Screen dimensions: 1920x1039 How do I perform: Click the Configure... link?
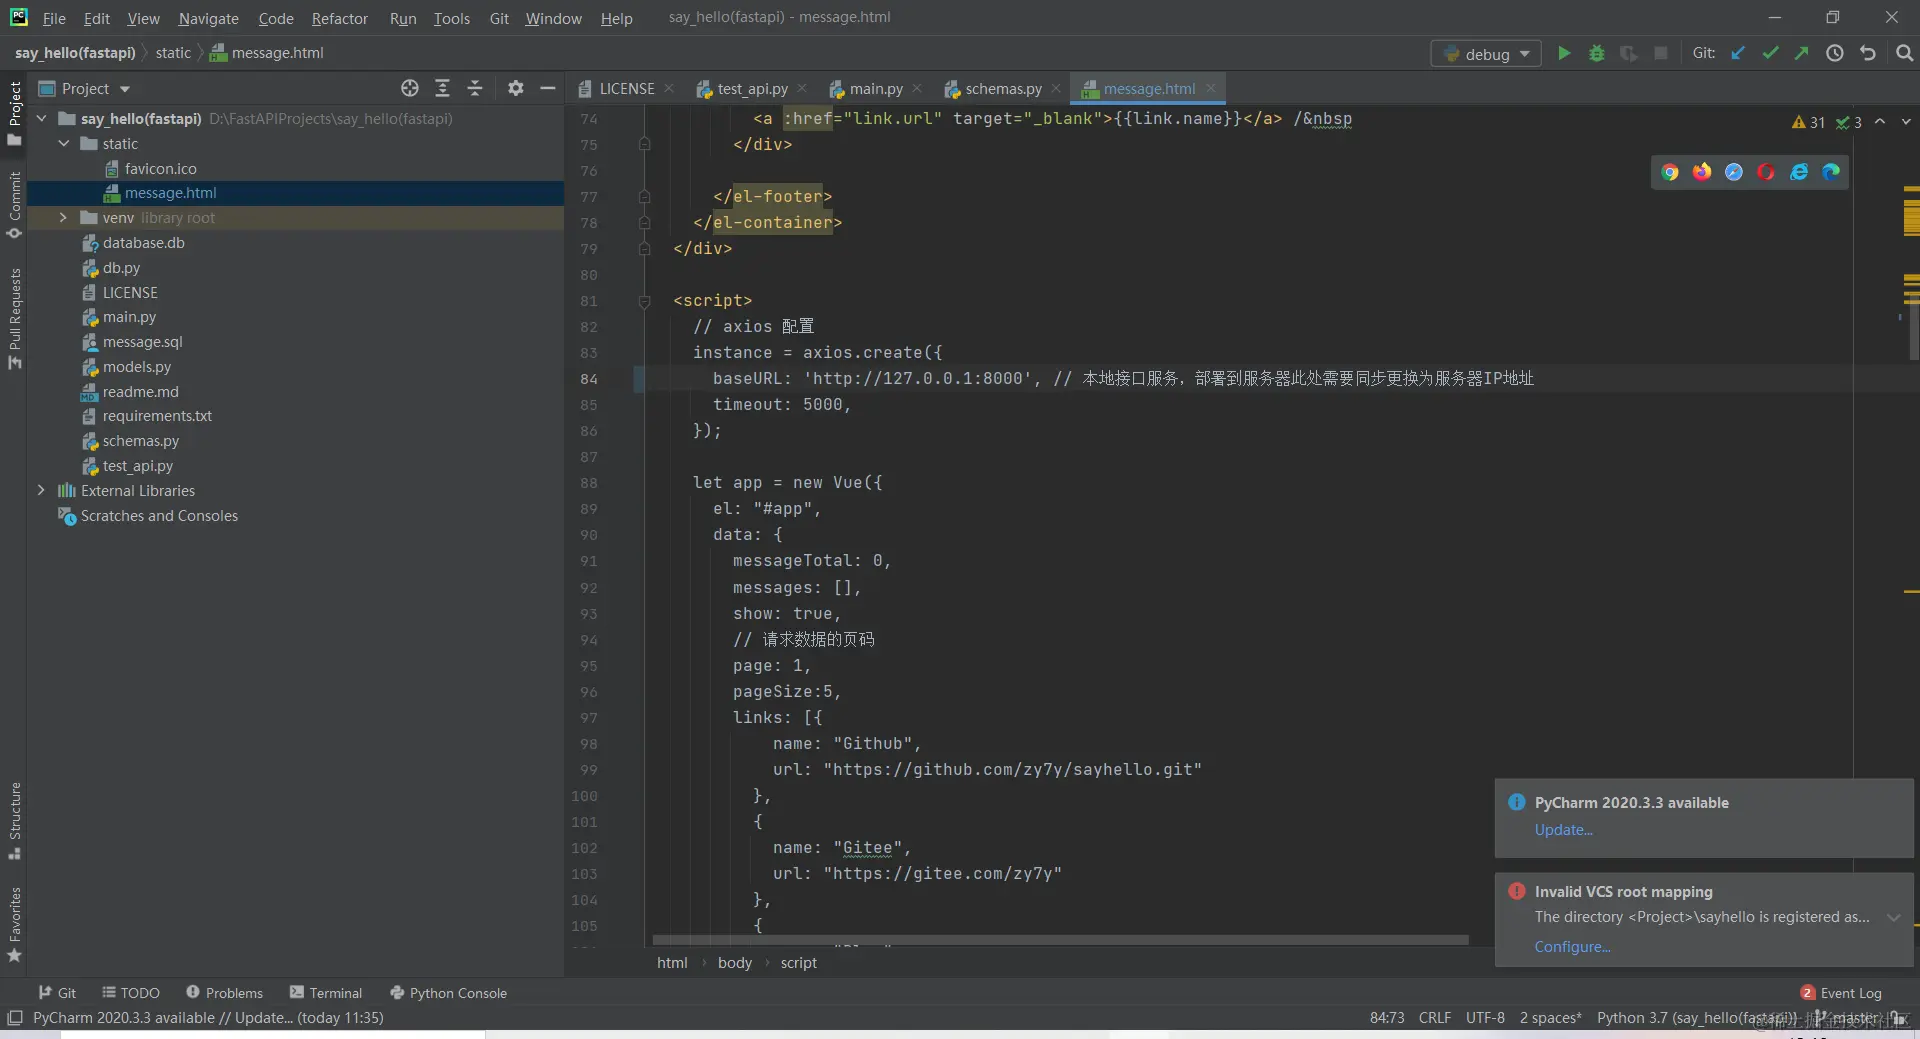[1572, 947]
